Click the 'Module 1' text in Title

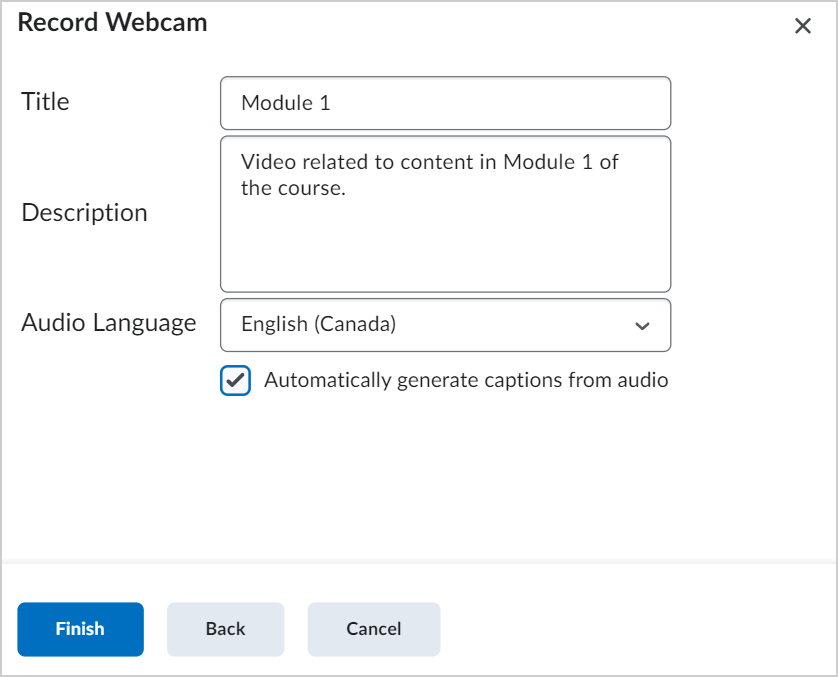[x=286, y=103]
